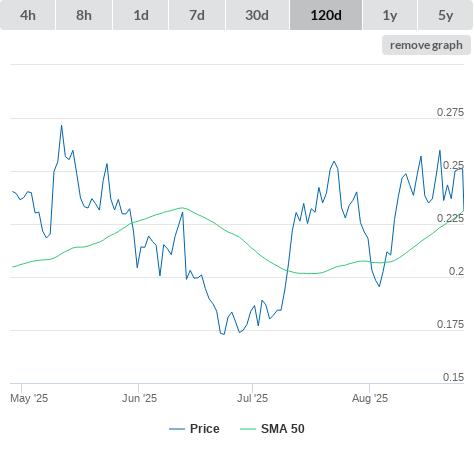Switch chart to 1y range
The width and height of the screenshot is (474, 455).
coord(390,15)
